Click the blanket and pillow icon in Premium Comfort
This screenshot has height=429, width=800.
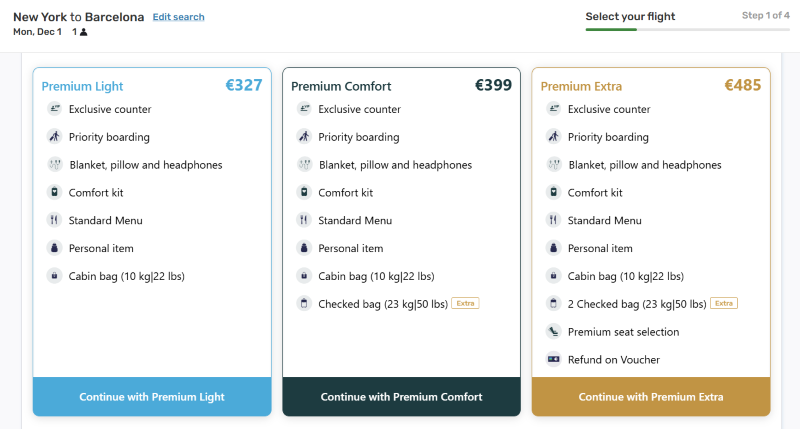tap(304, 165)
